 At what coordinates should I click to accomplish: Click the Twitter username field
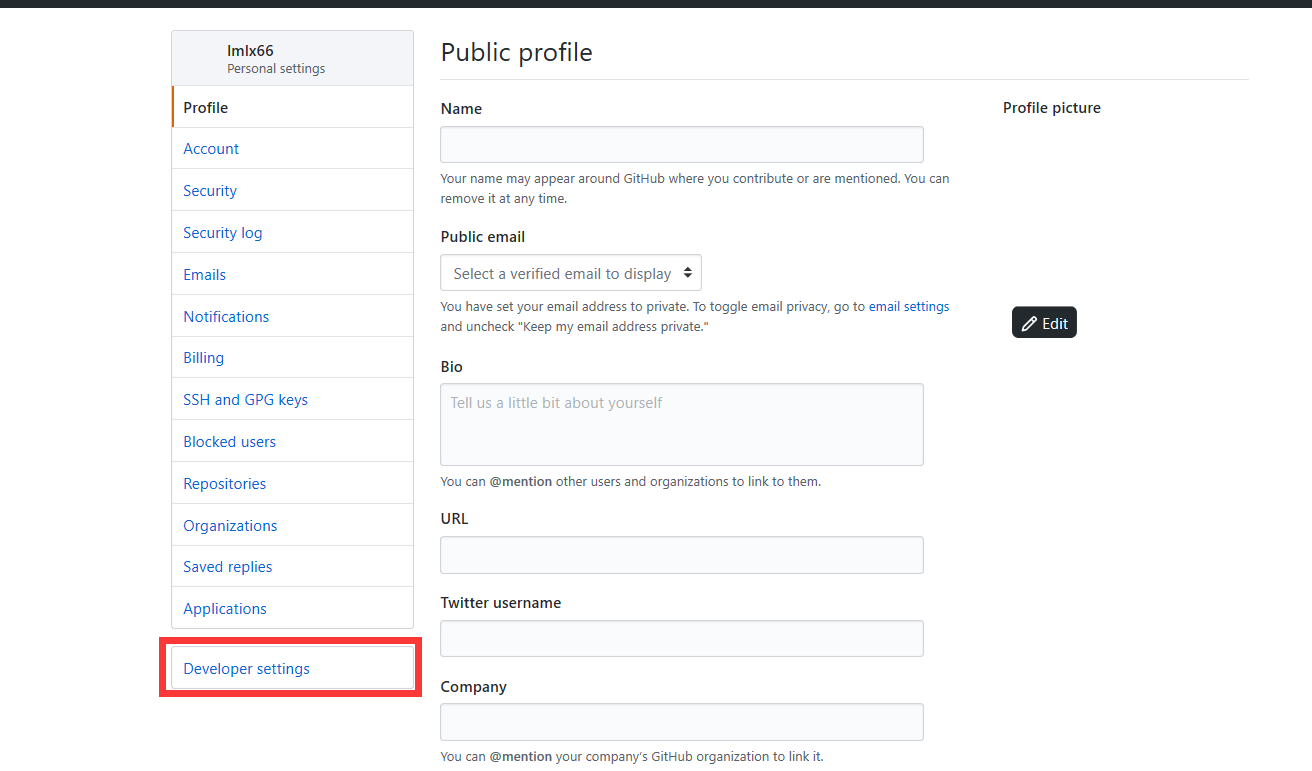[681, 639]
